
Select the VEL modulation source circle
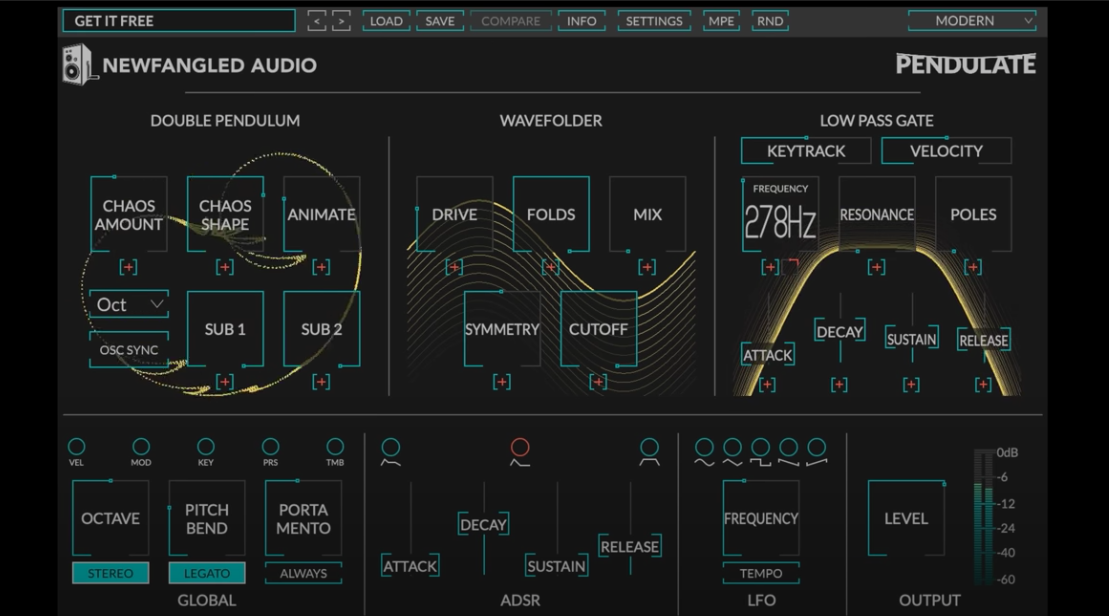click(76, 446)
